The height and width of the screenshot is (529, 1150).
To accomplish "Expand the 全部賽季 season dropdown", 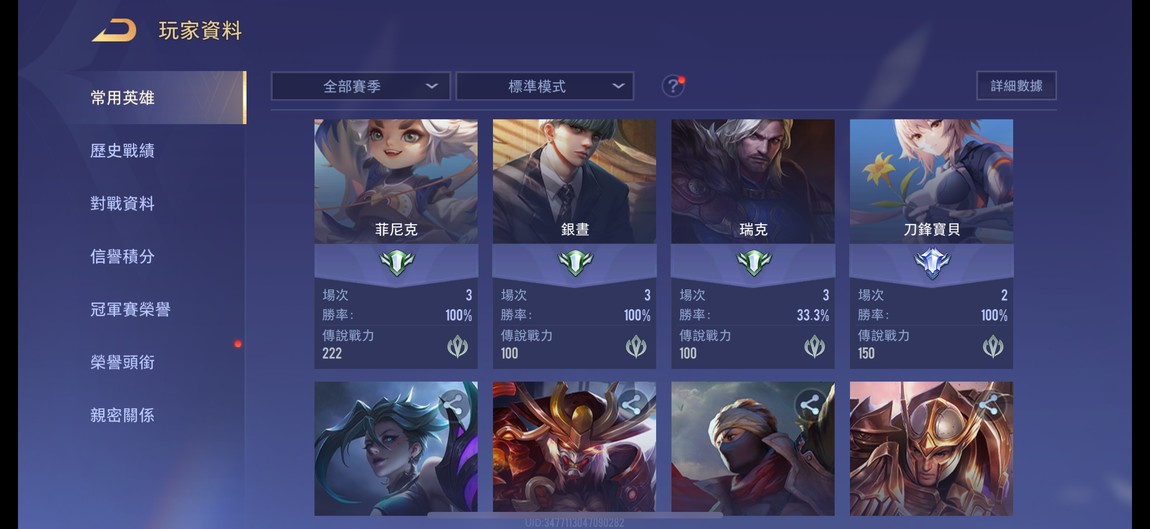I will [x=361, y=86].
